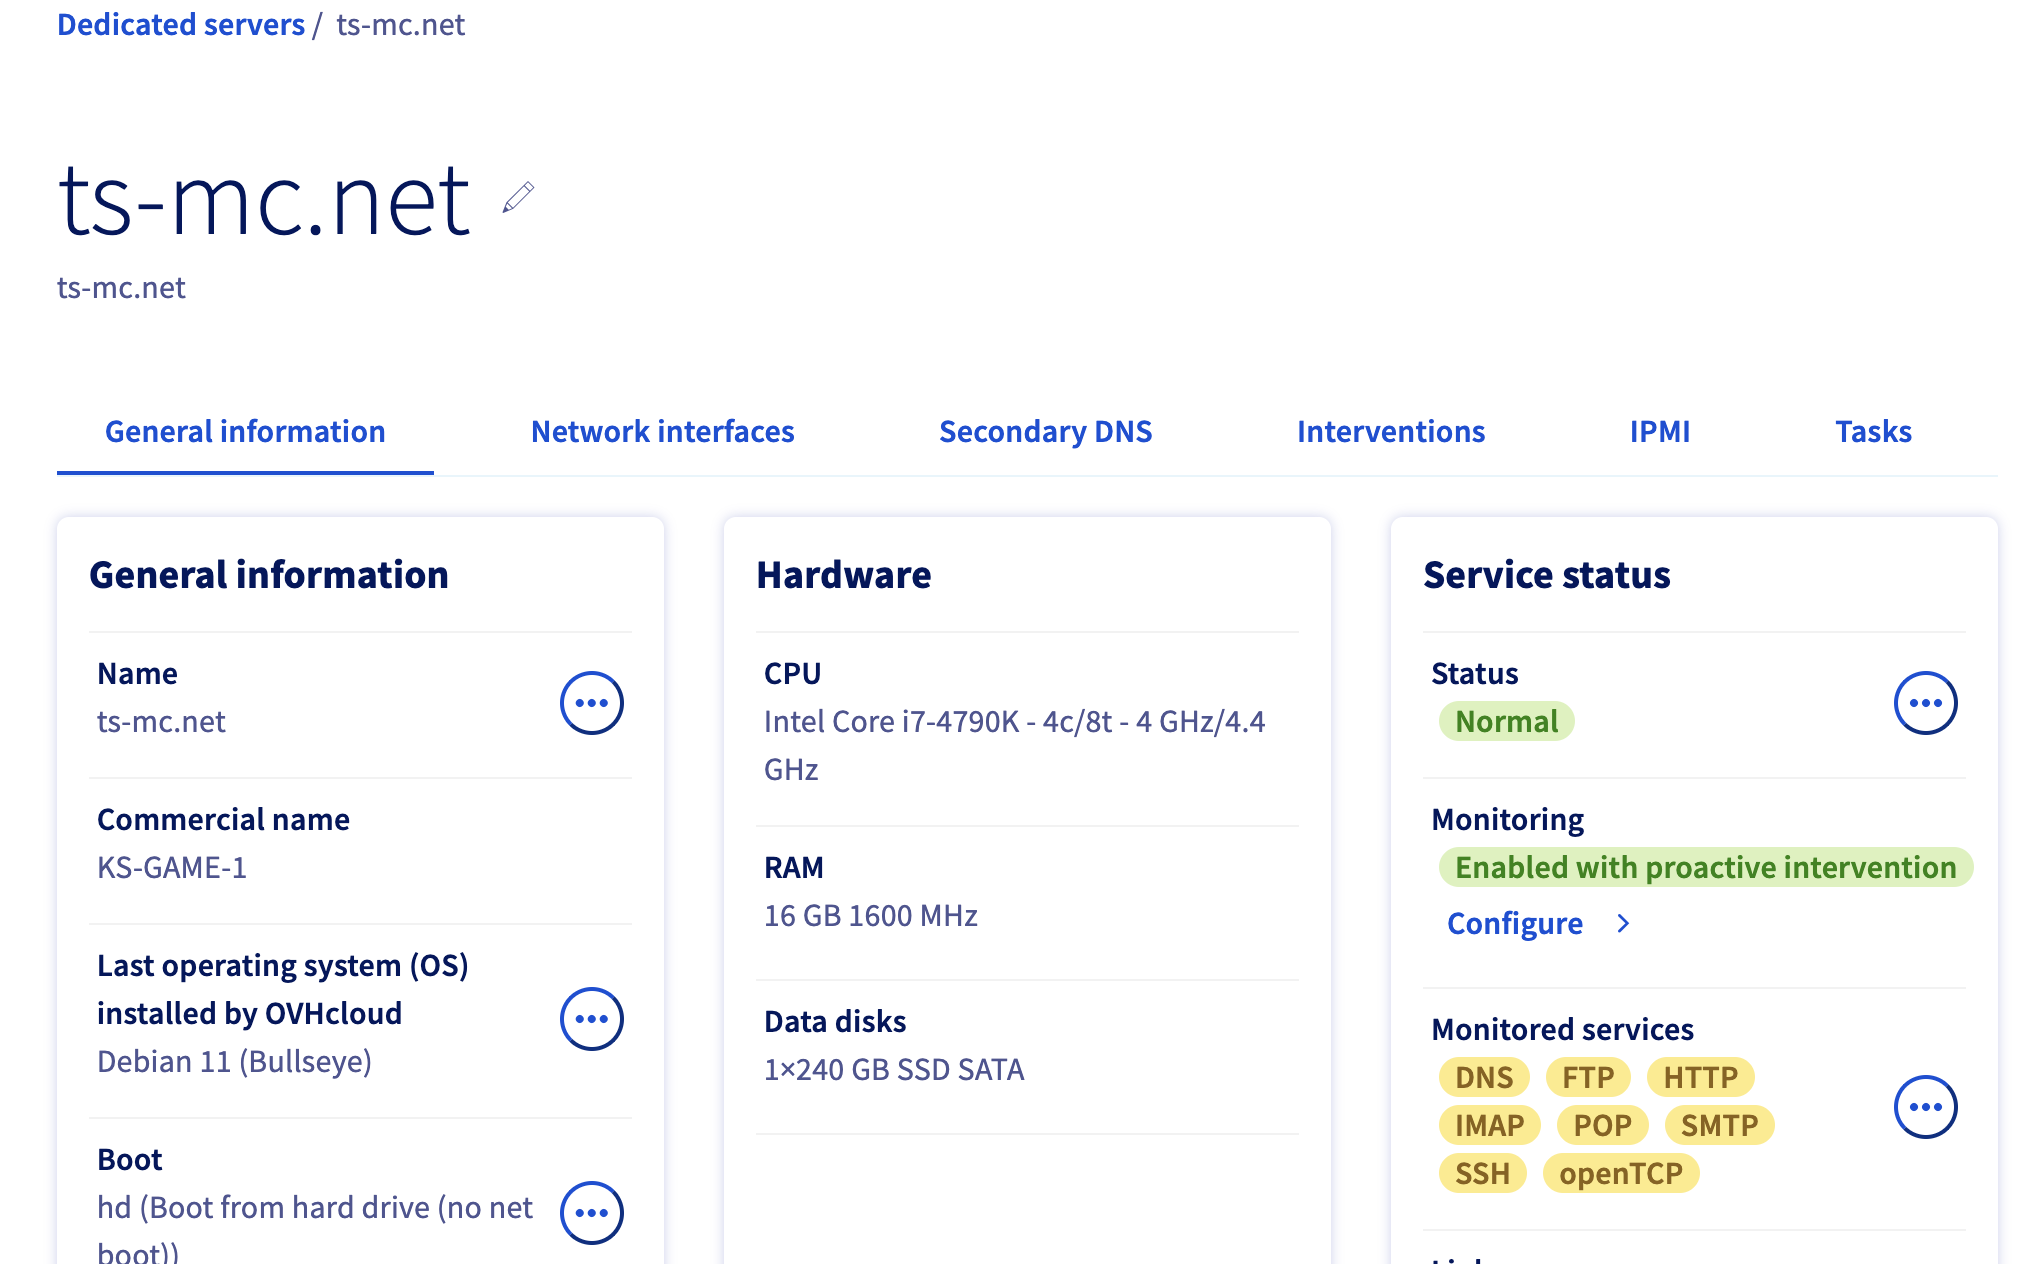The image size is (2030, 1264).
Task: Select the IPMI tab
Action: 1659,431
